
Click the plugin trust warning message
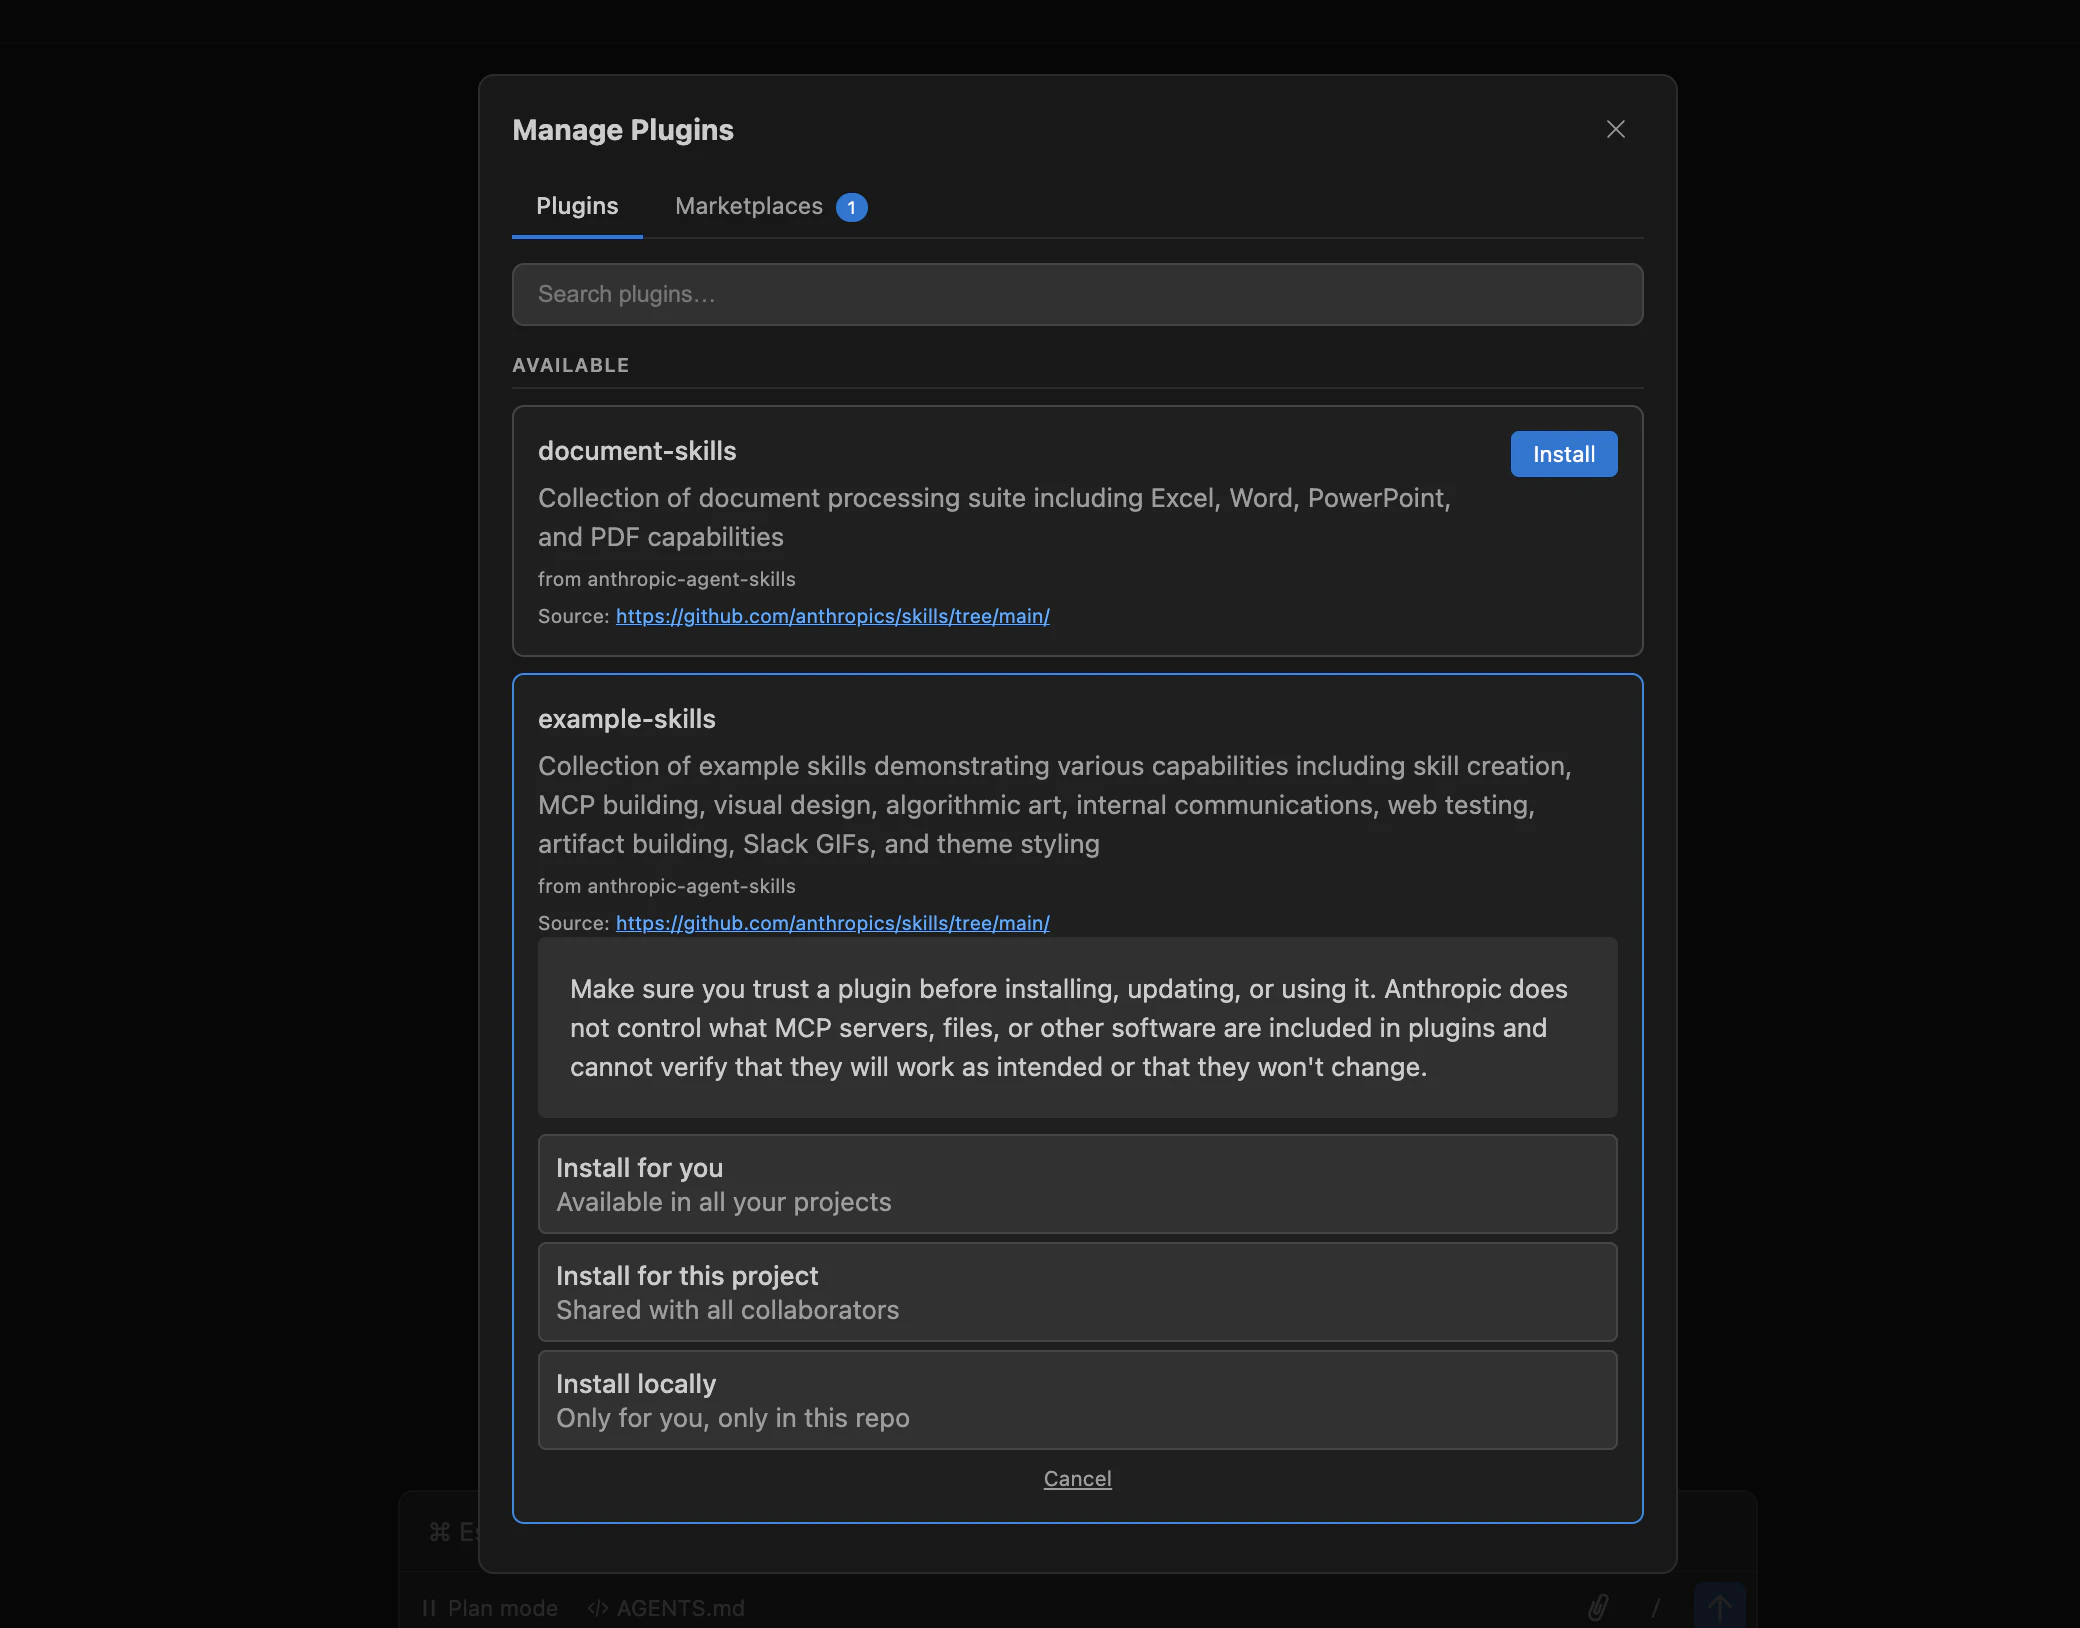pos(1077,1027)
